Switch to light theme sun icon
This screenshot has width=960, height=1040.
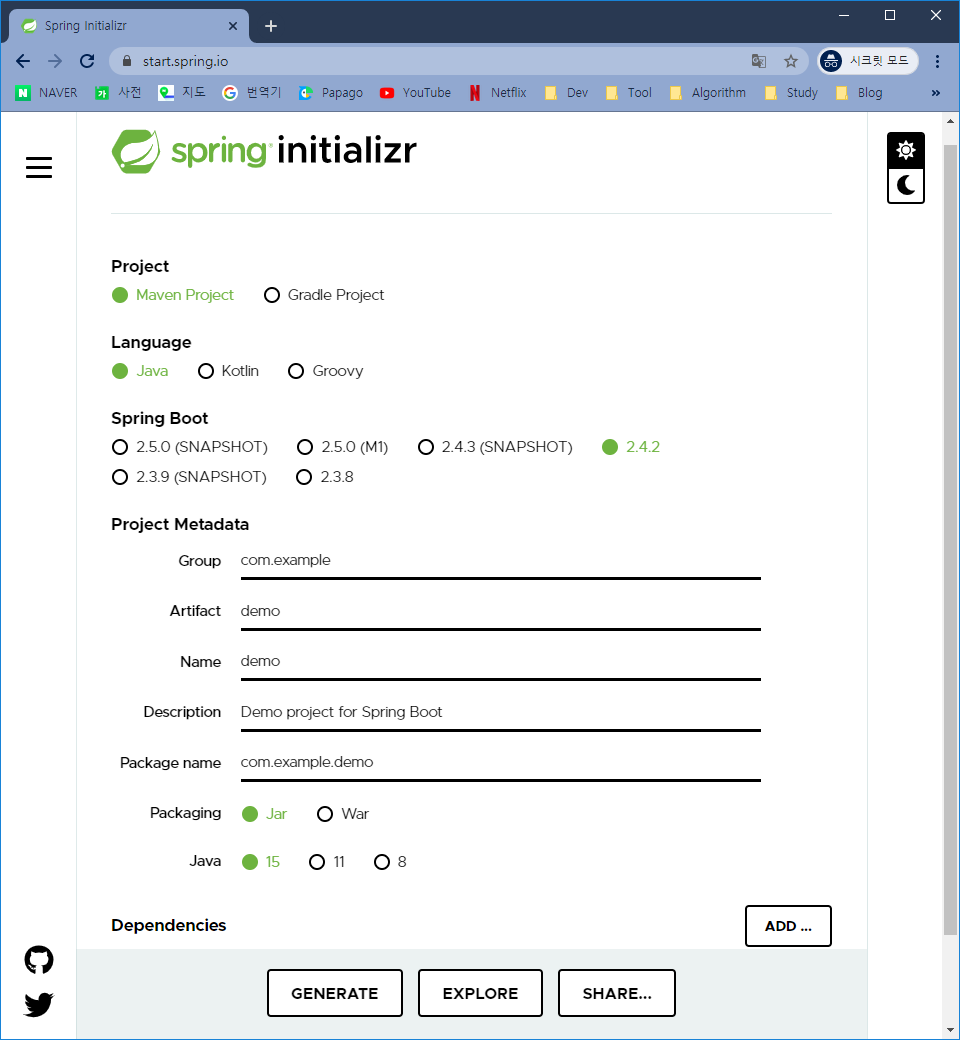point(906,150)
